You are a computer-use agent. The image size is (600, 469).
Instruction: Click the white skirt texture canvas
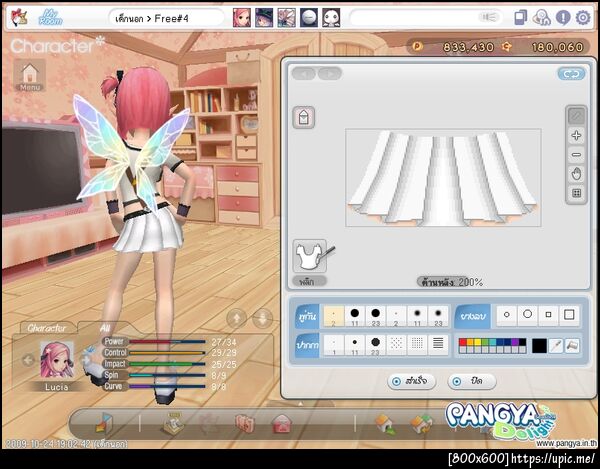(443, 178)
